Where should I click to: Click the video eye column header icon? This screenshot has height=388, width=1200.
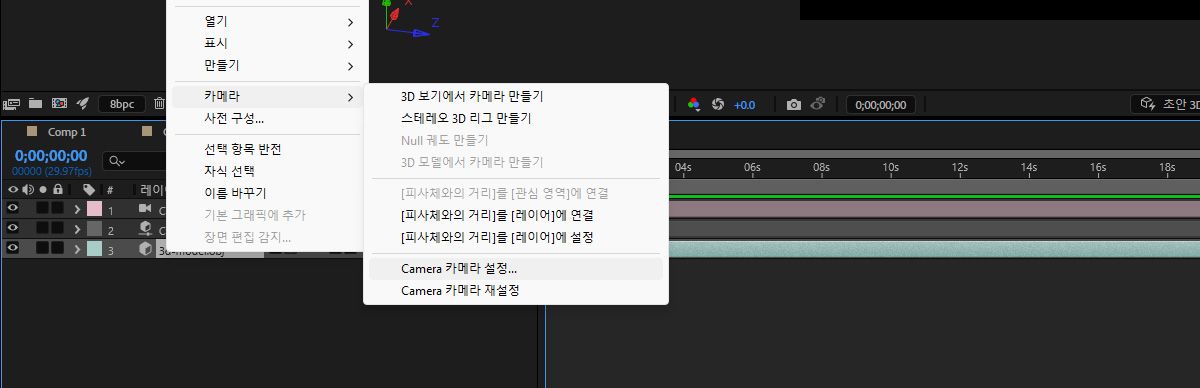pyautogui.click(x=13, y=189)
